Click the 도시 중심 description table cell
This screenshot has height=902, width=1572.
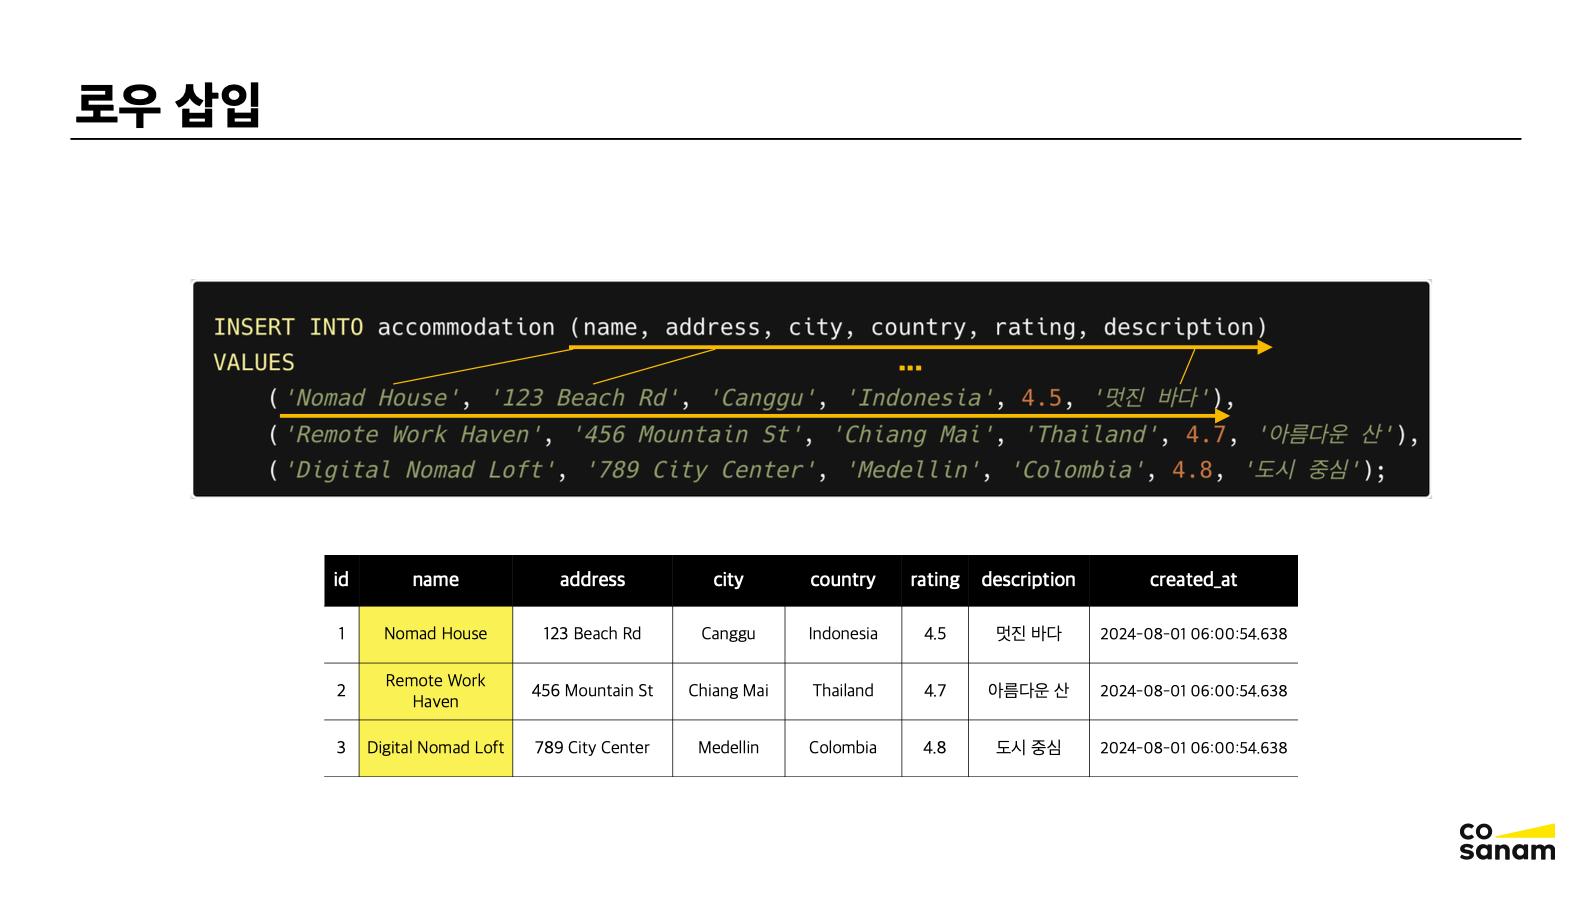(1028, 748)
